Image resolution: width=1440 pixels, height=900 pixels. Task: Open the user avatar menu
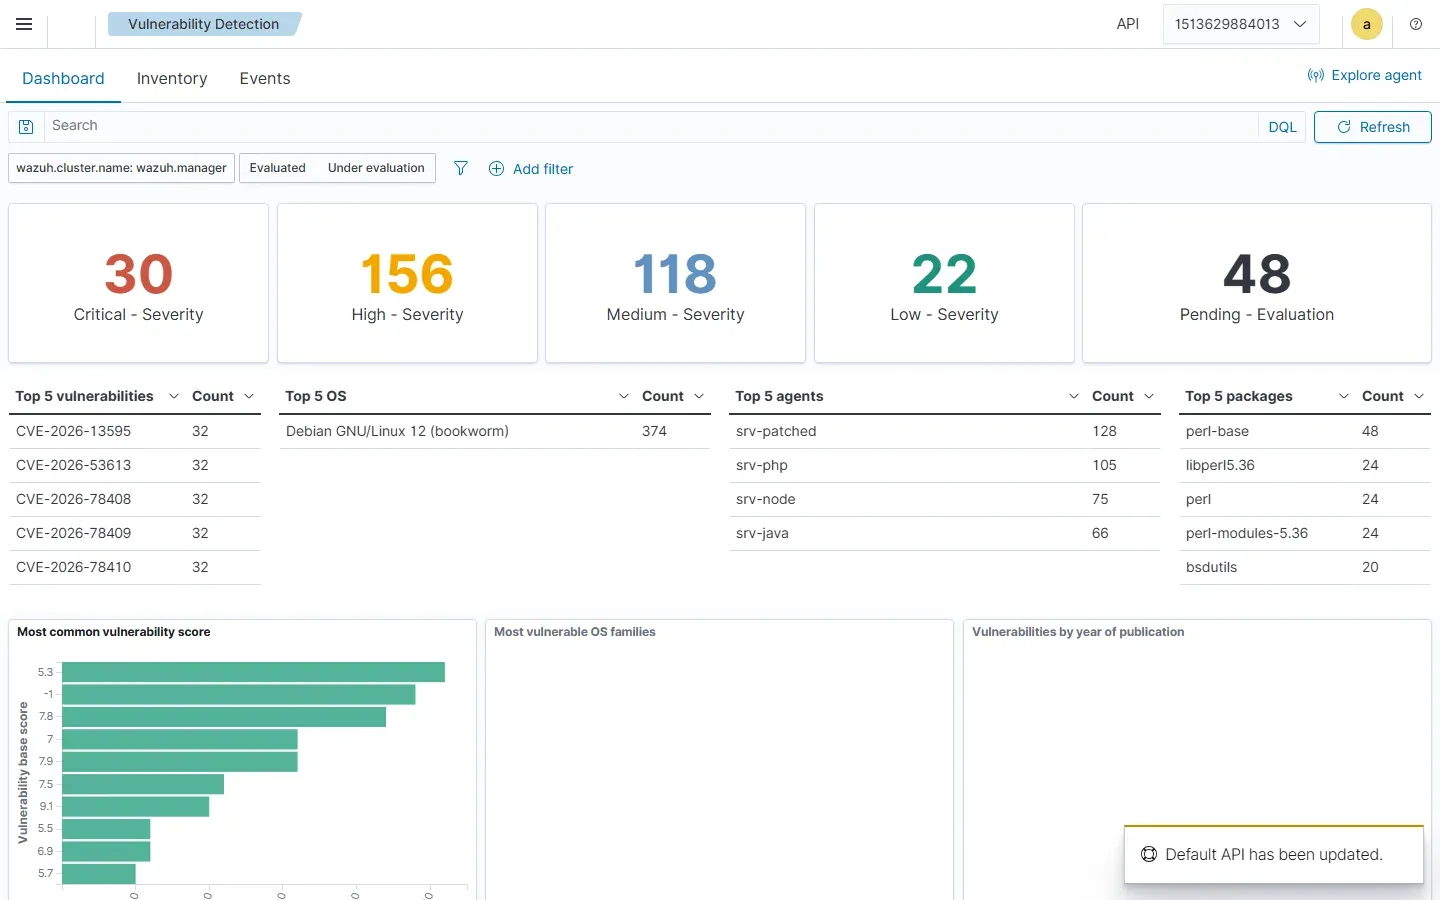(x=1367, y=24)
